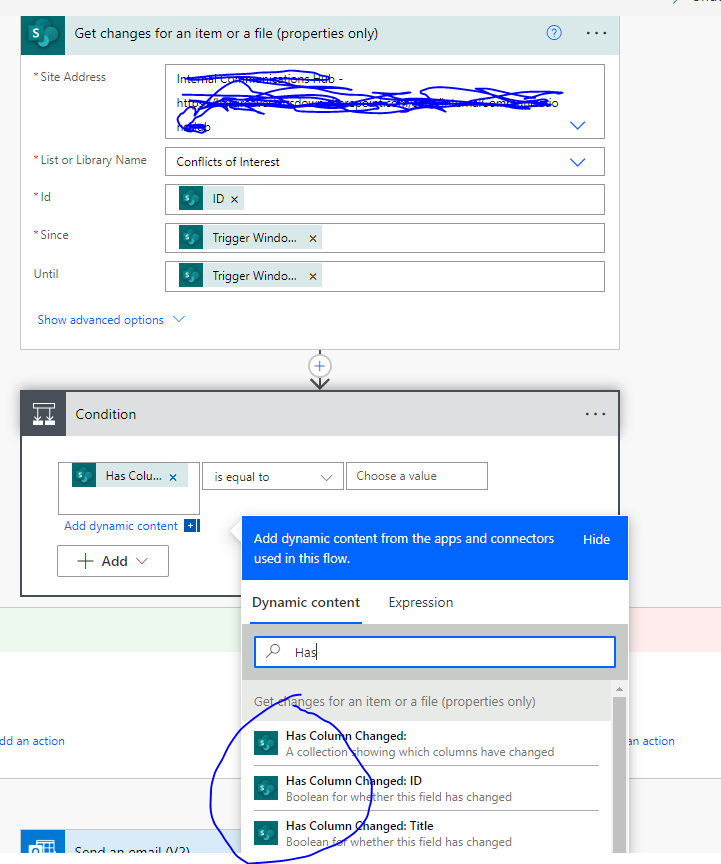Focus the dynamic content search box
The image size is (721, 864).
[435, 652]
